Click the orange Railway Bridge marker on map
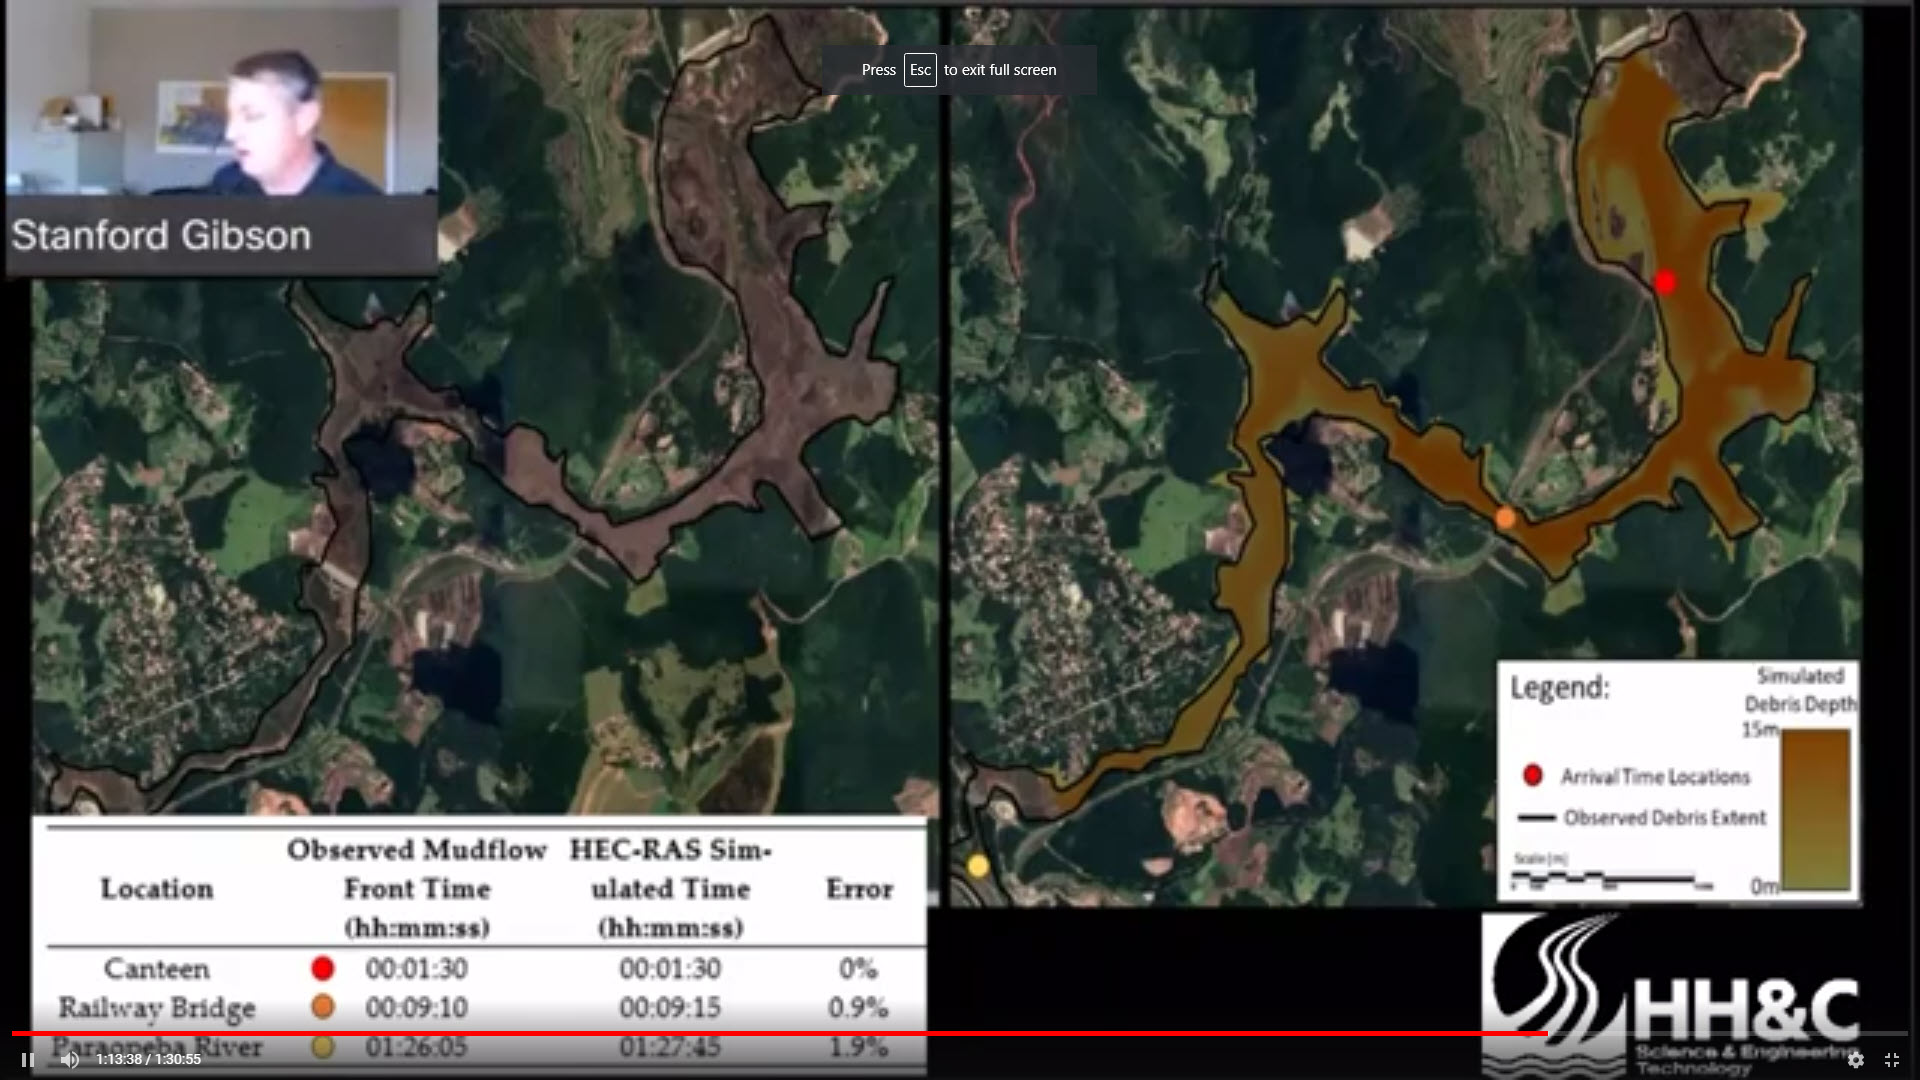 coord(1505,518)
